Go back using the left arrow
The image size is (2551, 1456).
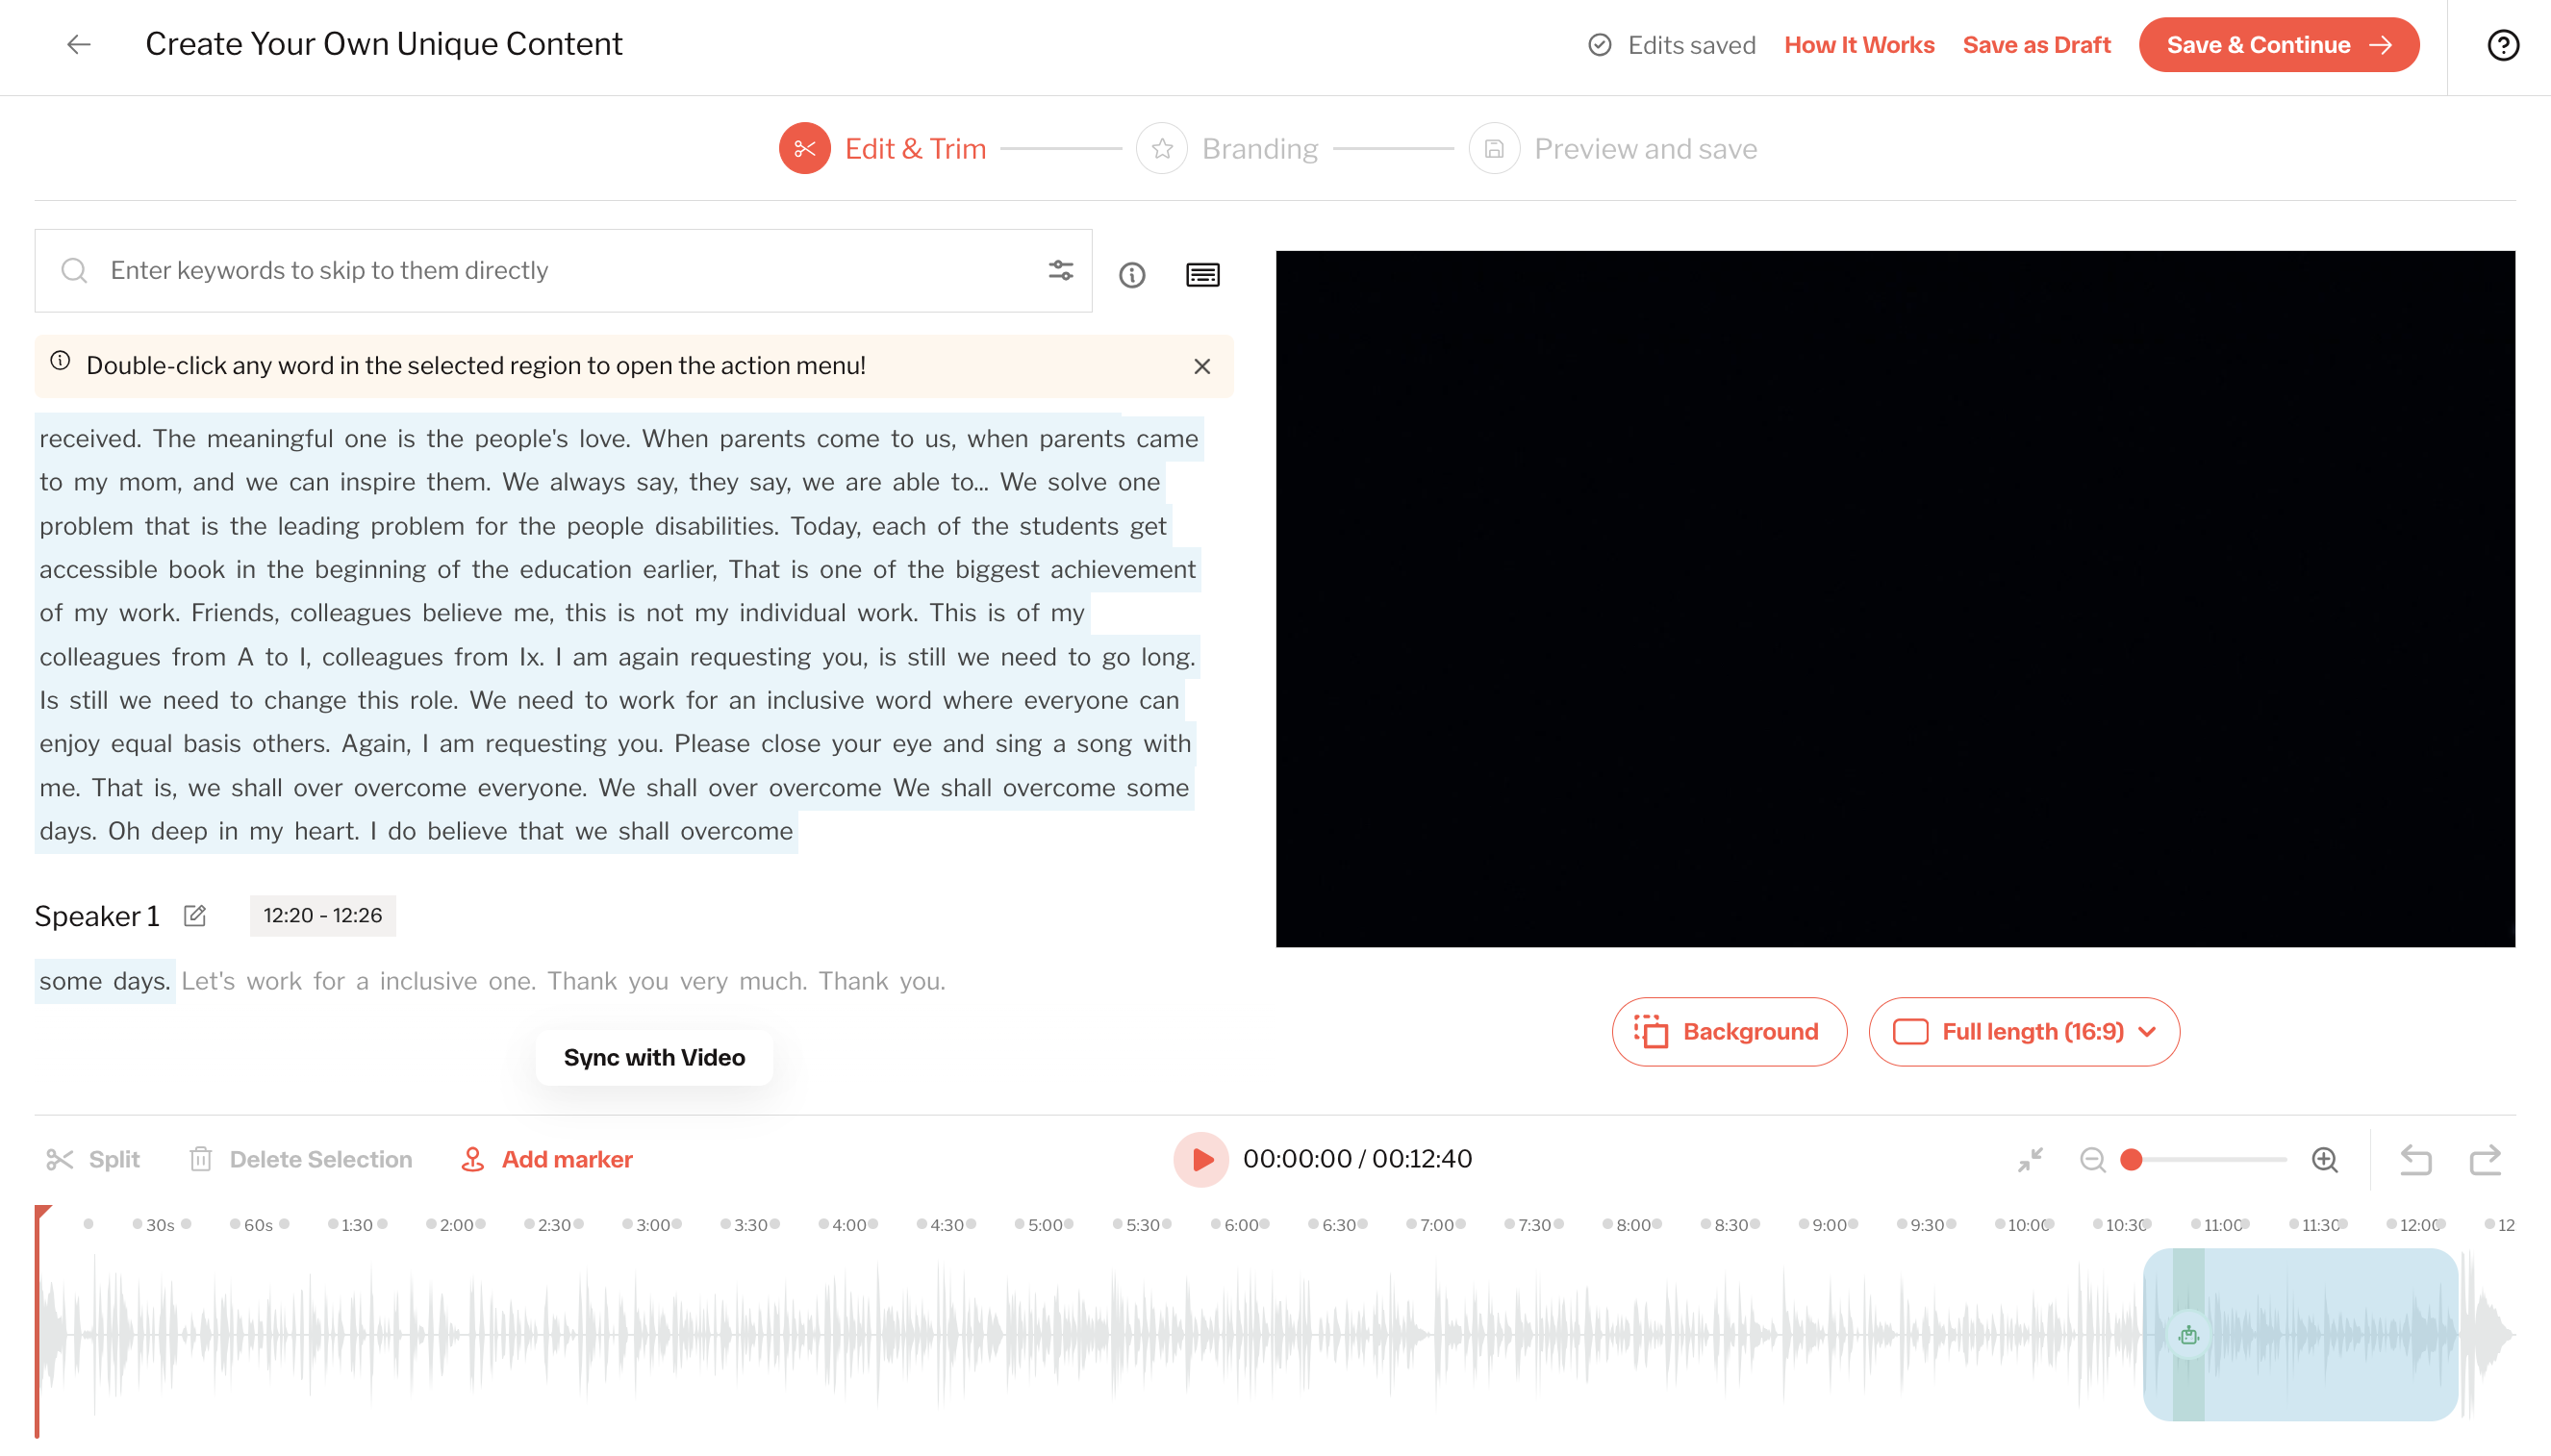pyautogui.click(x=79, y=44)
